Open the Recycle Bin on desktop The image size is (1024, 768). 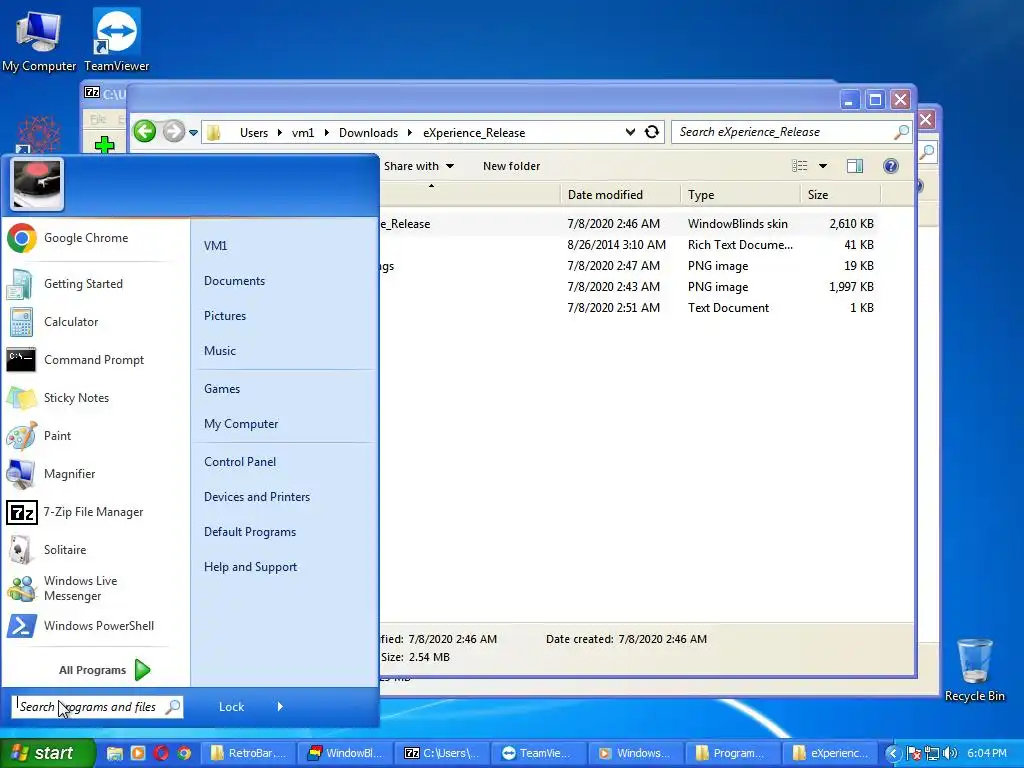point(974,670)
